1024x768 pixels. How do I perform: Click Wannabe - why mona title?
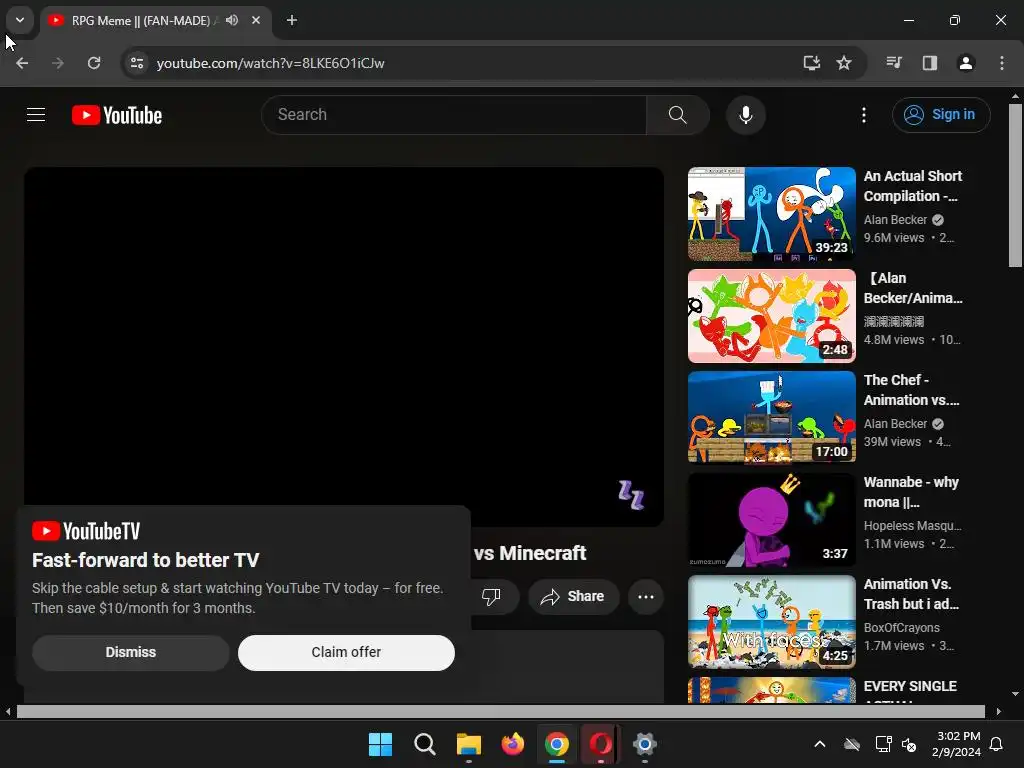pyautogui.click(x=911, y=492)
